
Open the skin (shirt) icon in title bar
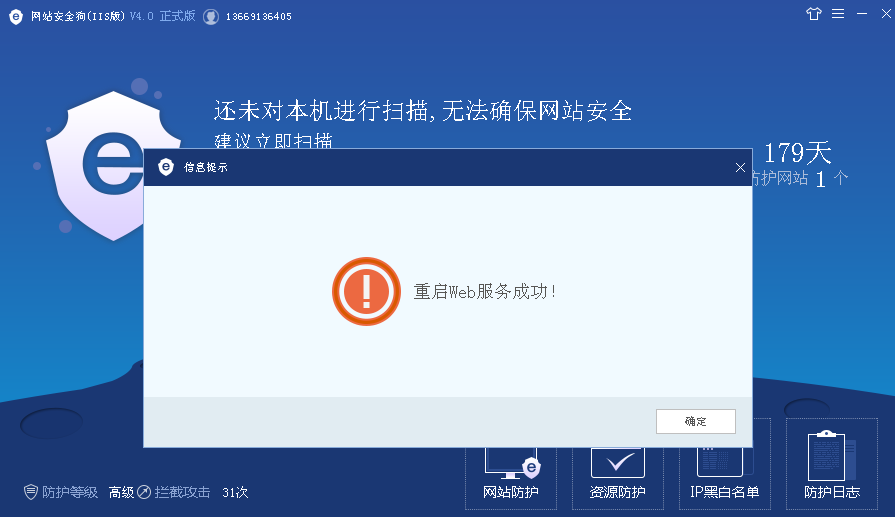pyautogui.click(x=814, y=14)
